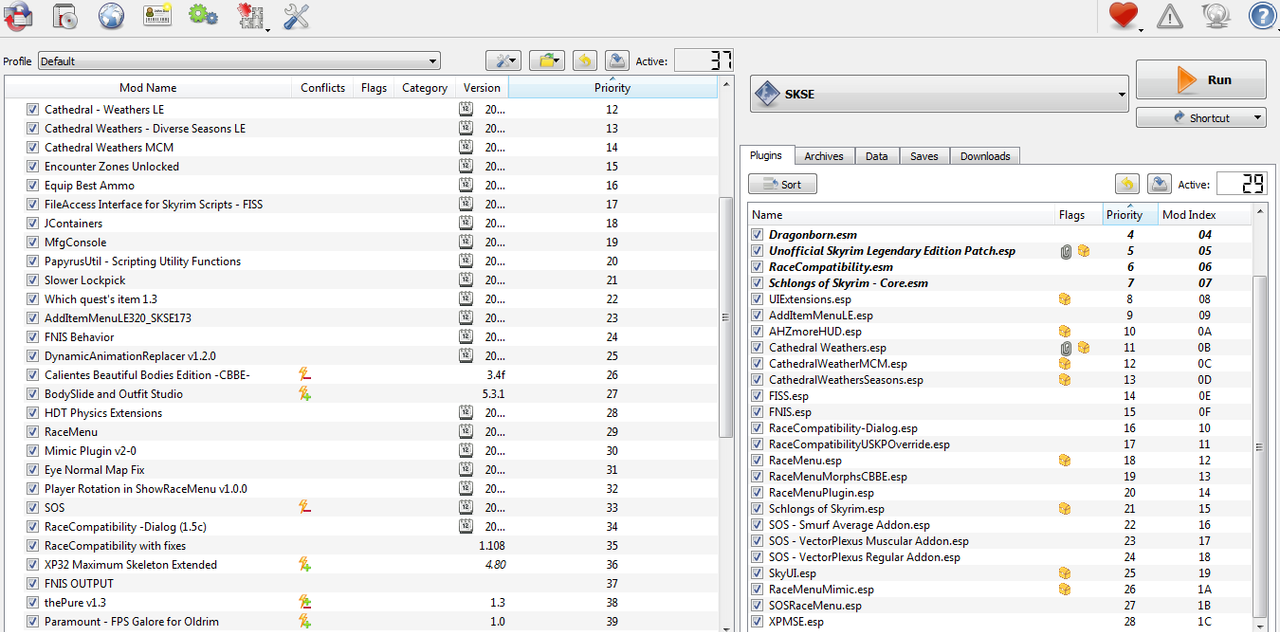Open the executables green gears icon
The width and height of the screenshot is (1280, 632).
(203, 15)
